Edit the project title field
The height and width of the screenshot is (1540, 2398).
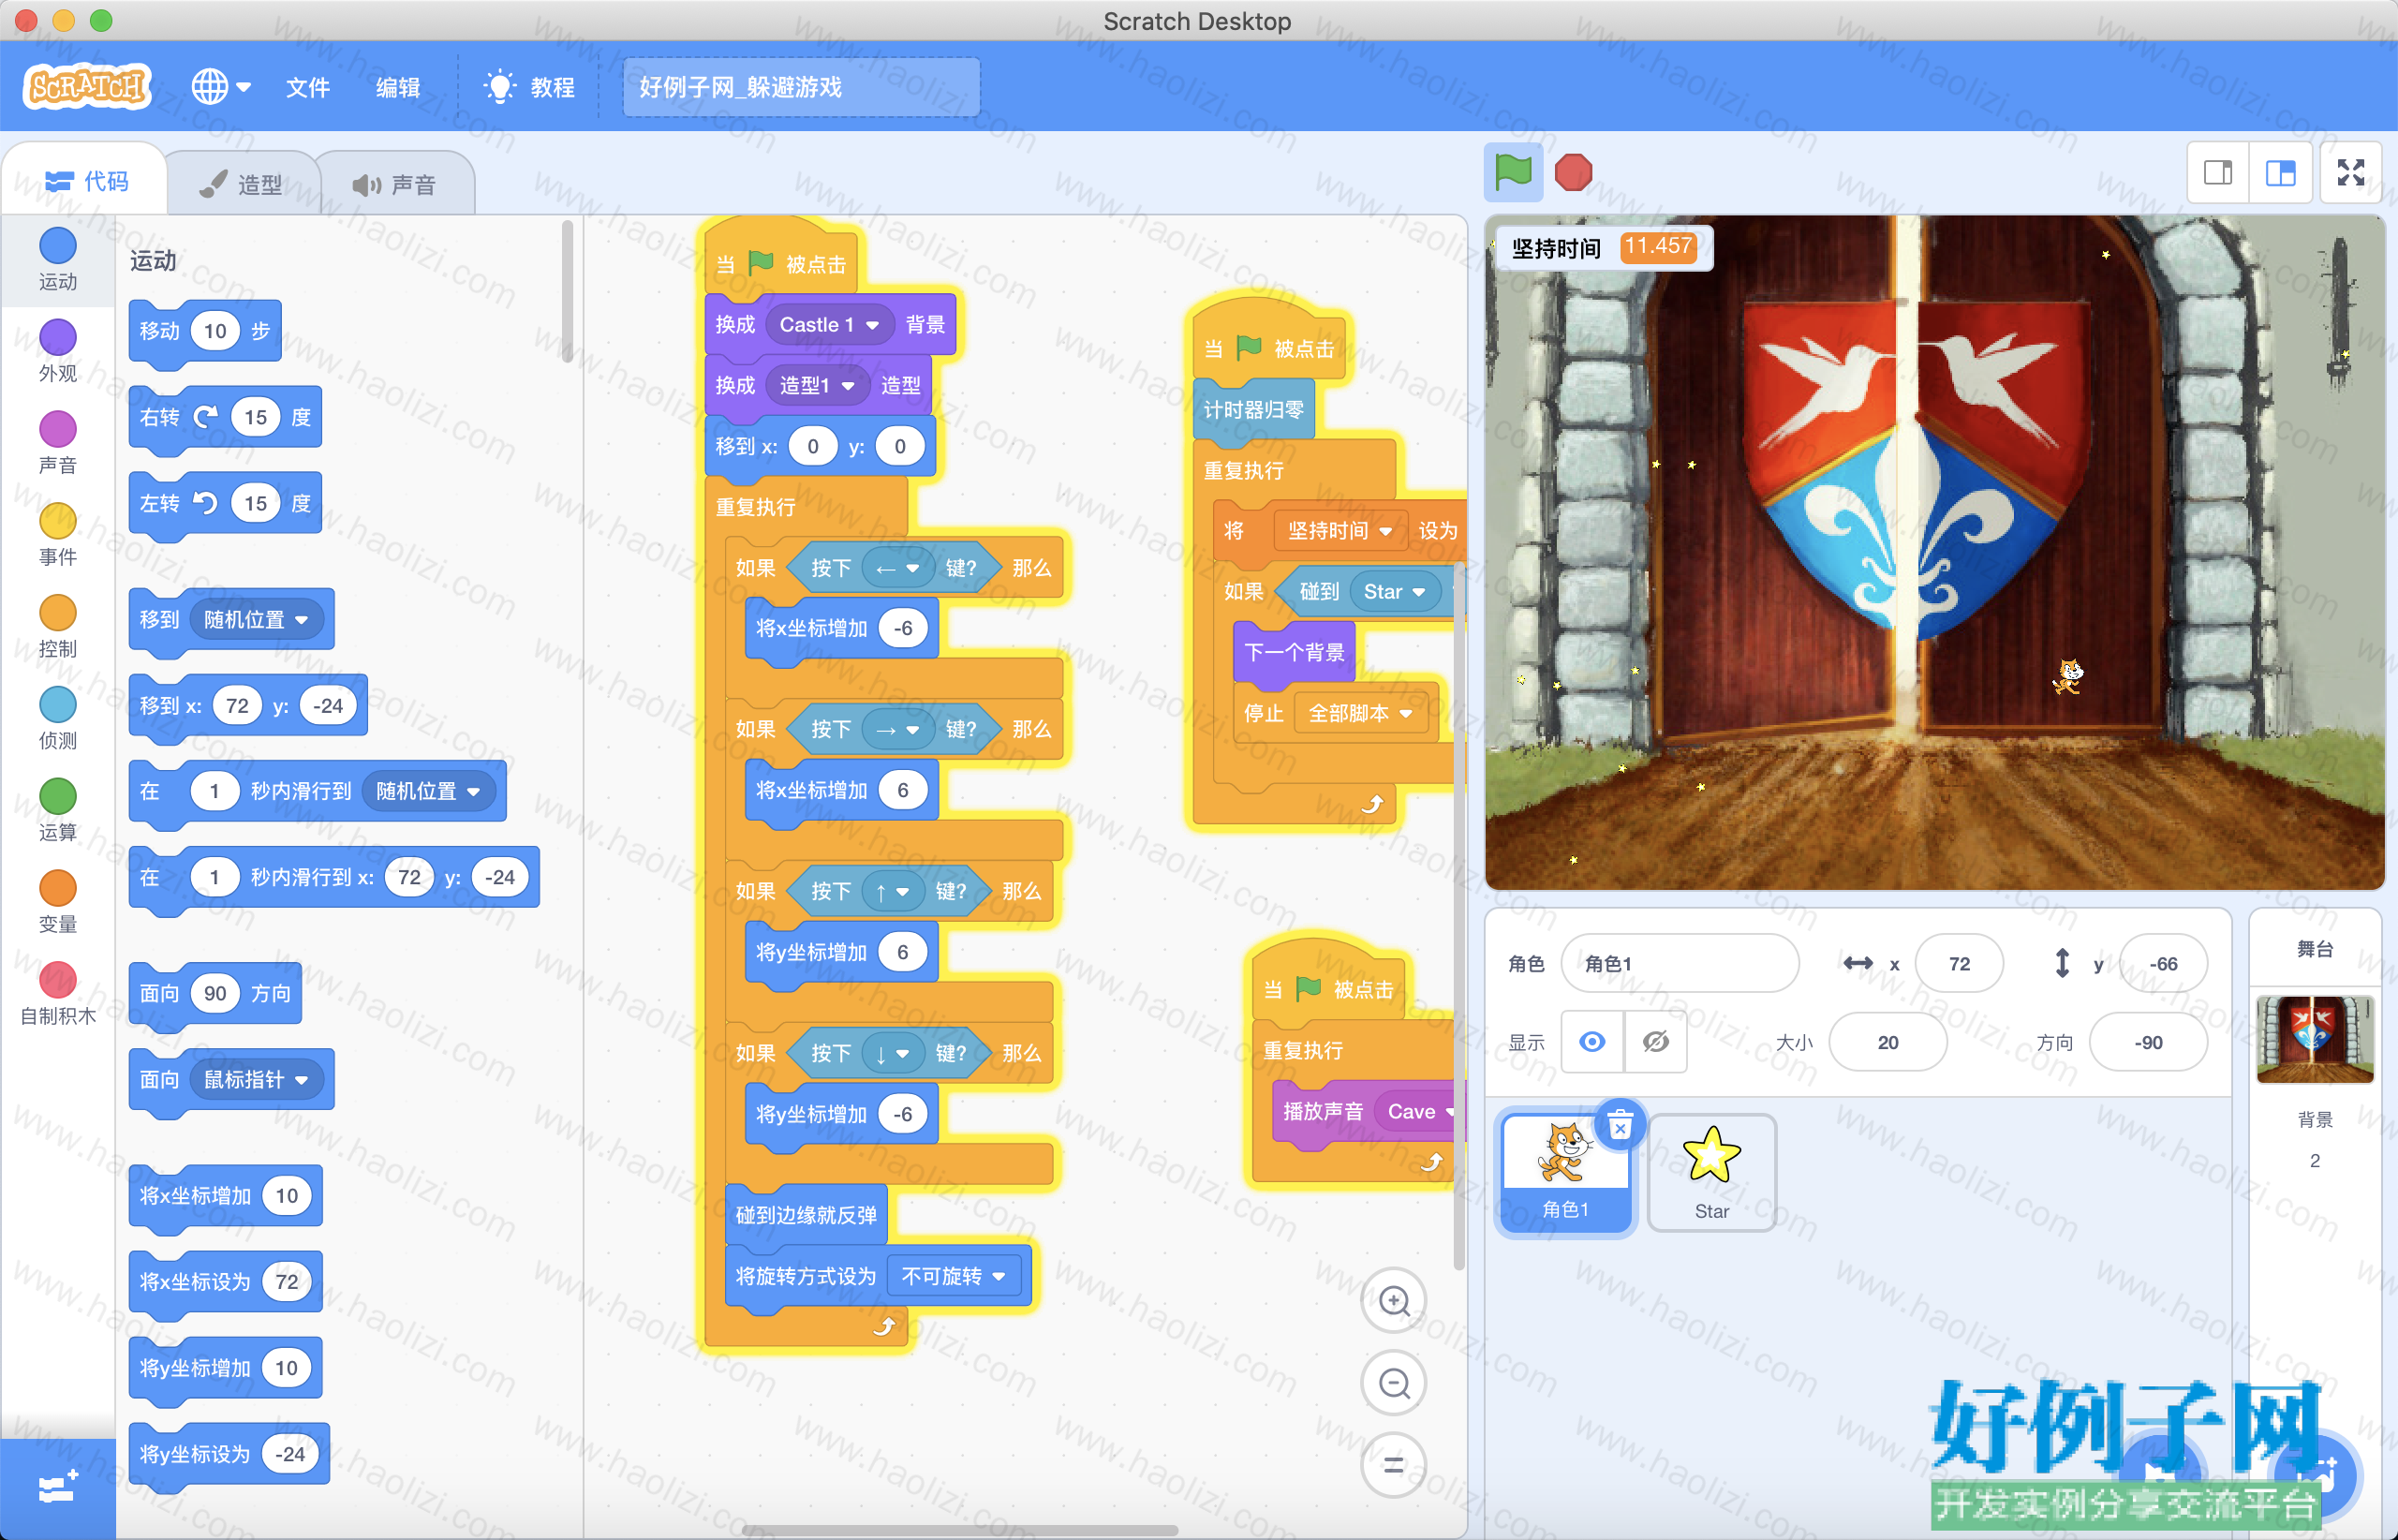tap(801, 87)
